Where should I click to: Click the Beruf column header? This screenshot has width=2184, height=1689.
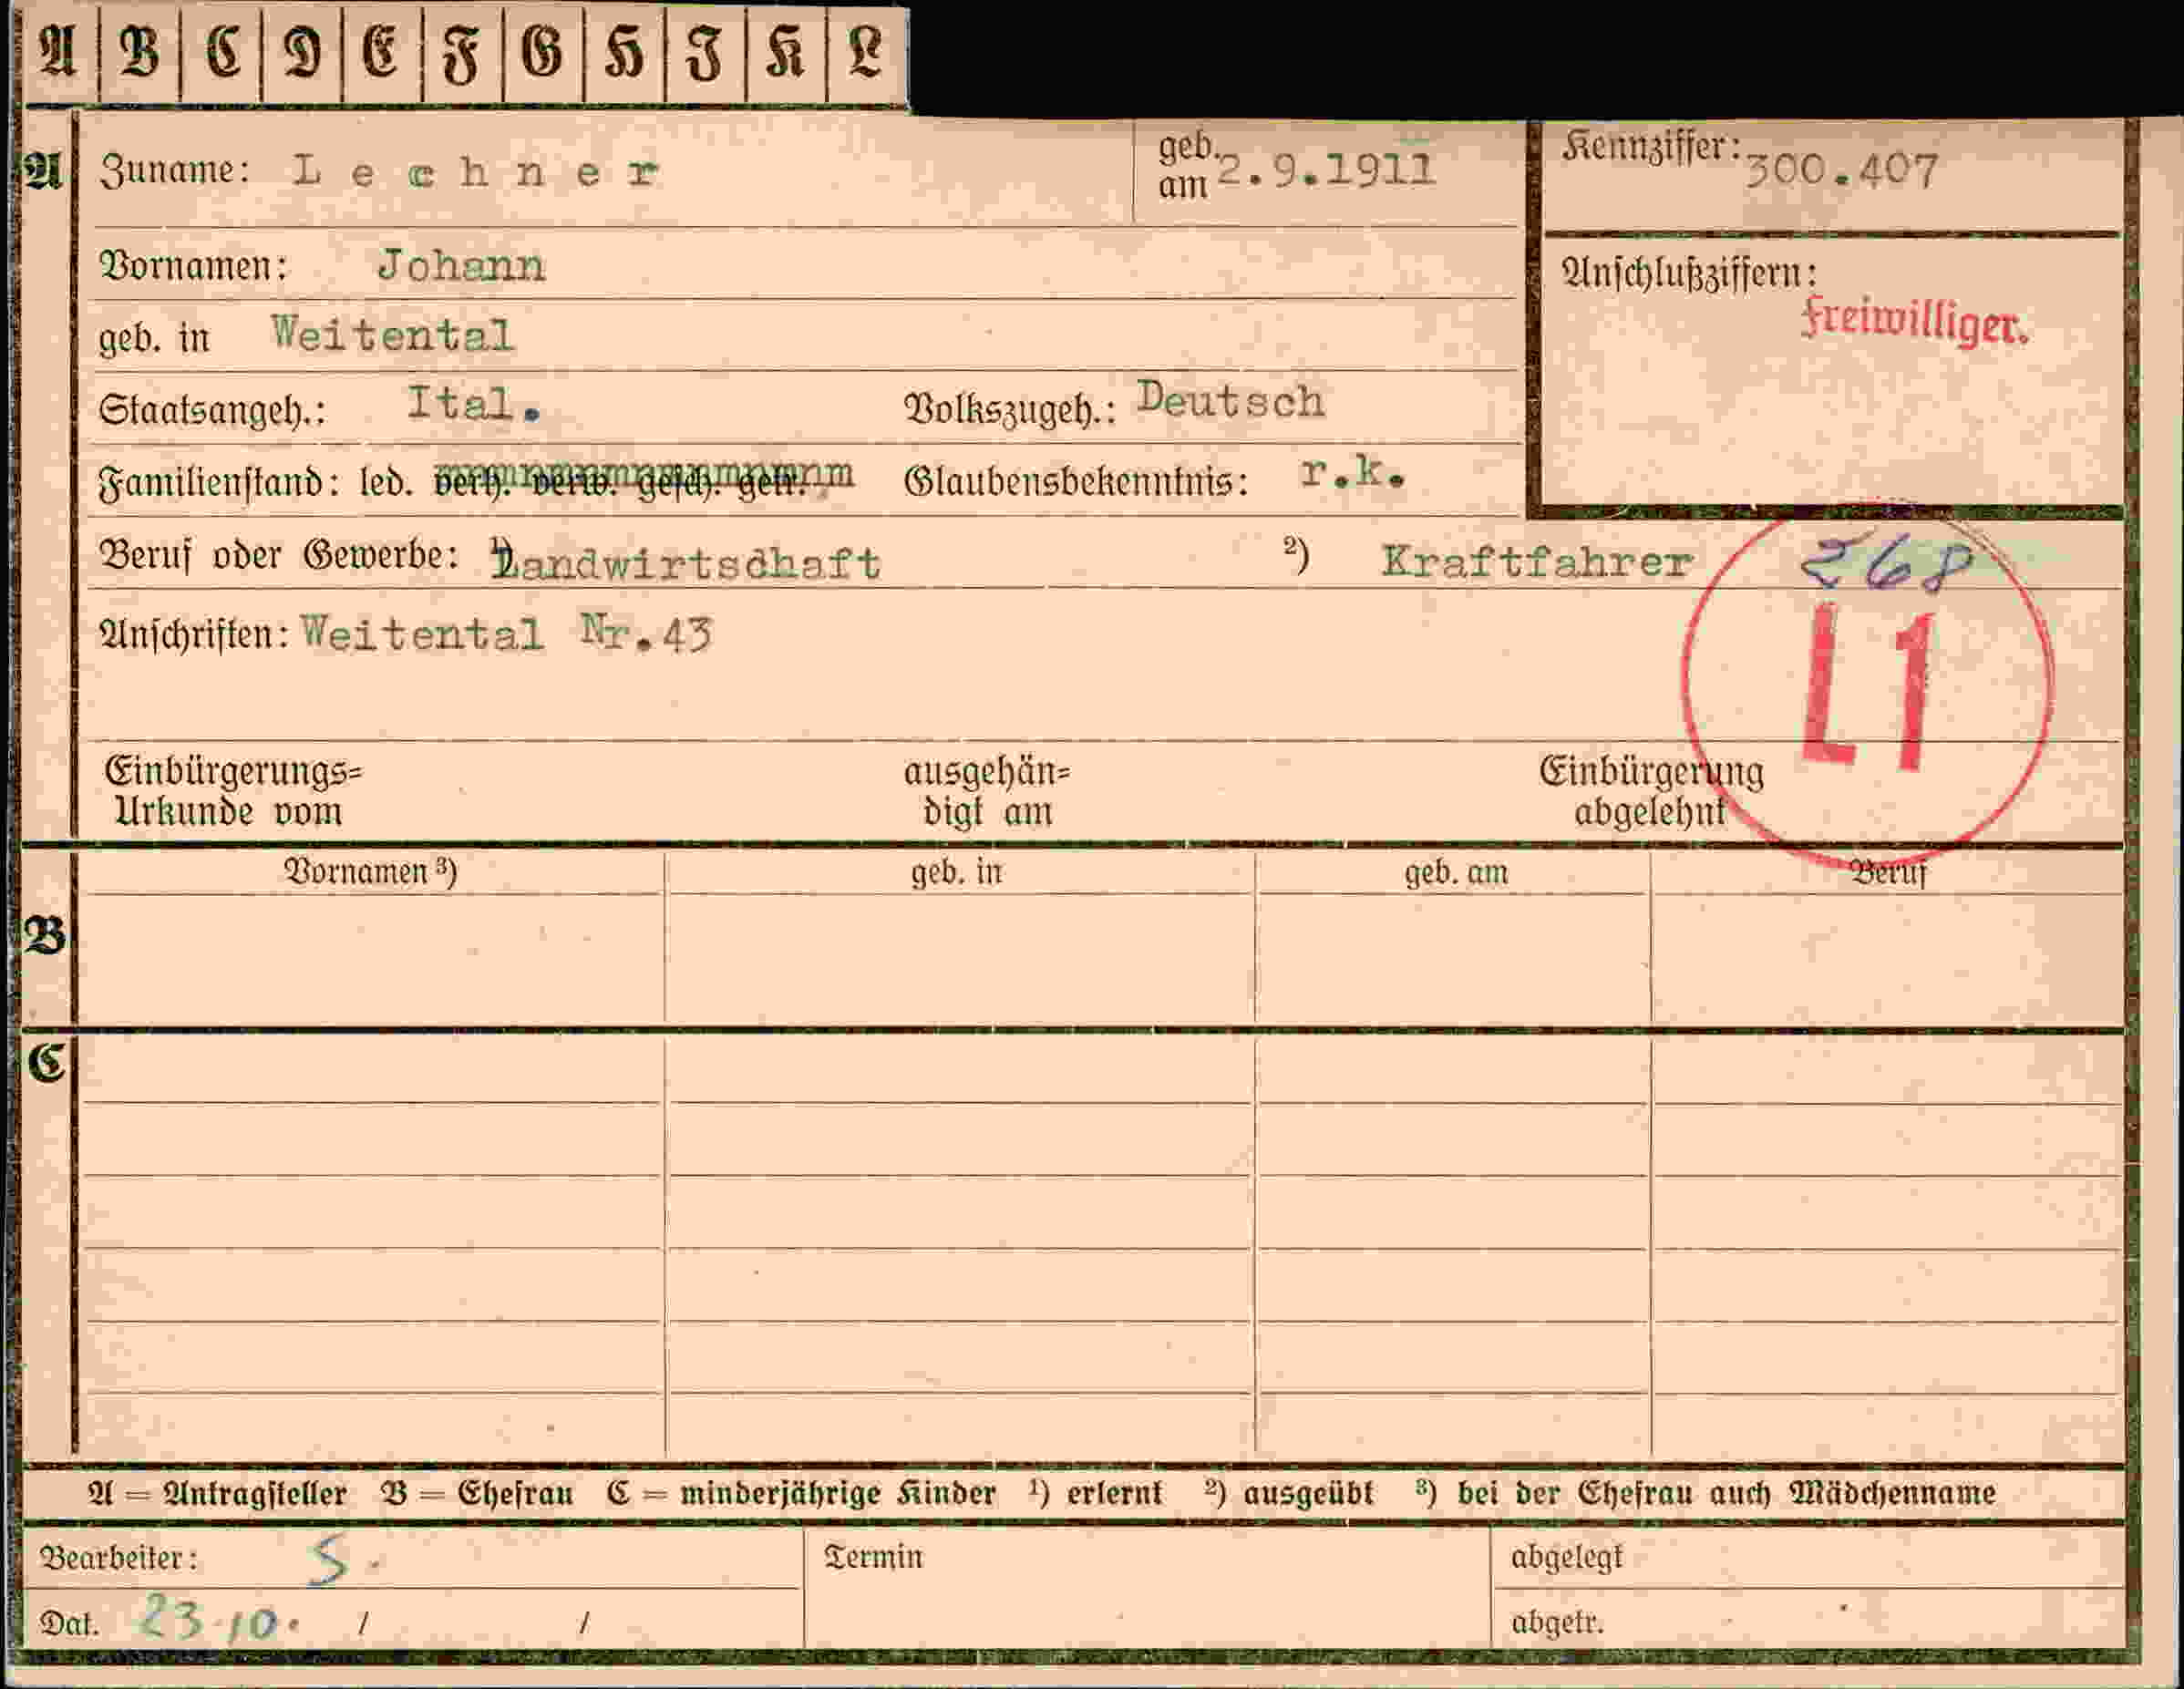click(x=1888, y=873)
